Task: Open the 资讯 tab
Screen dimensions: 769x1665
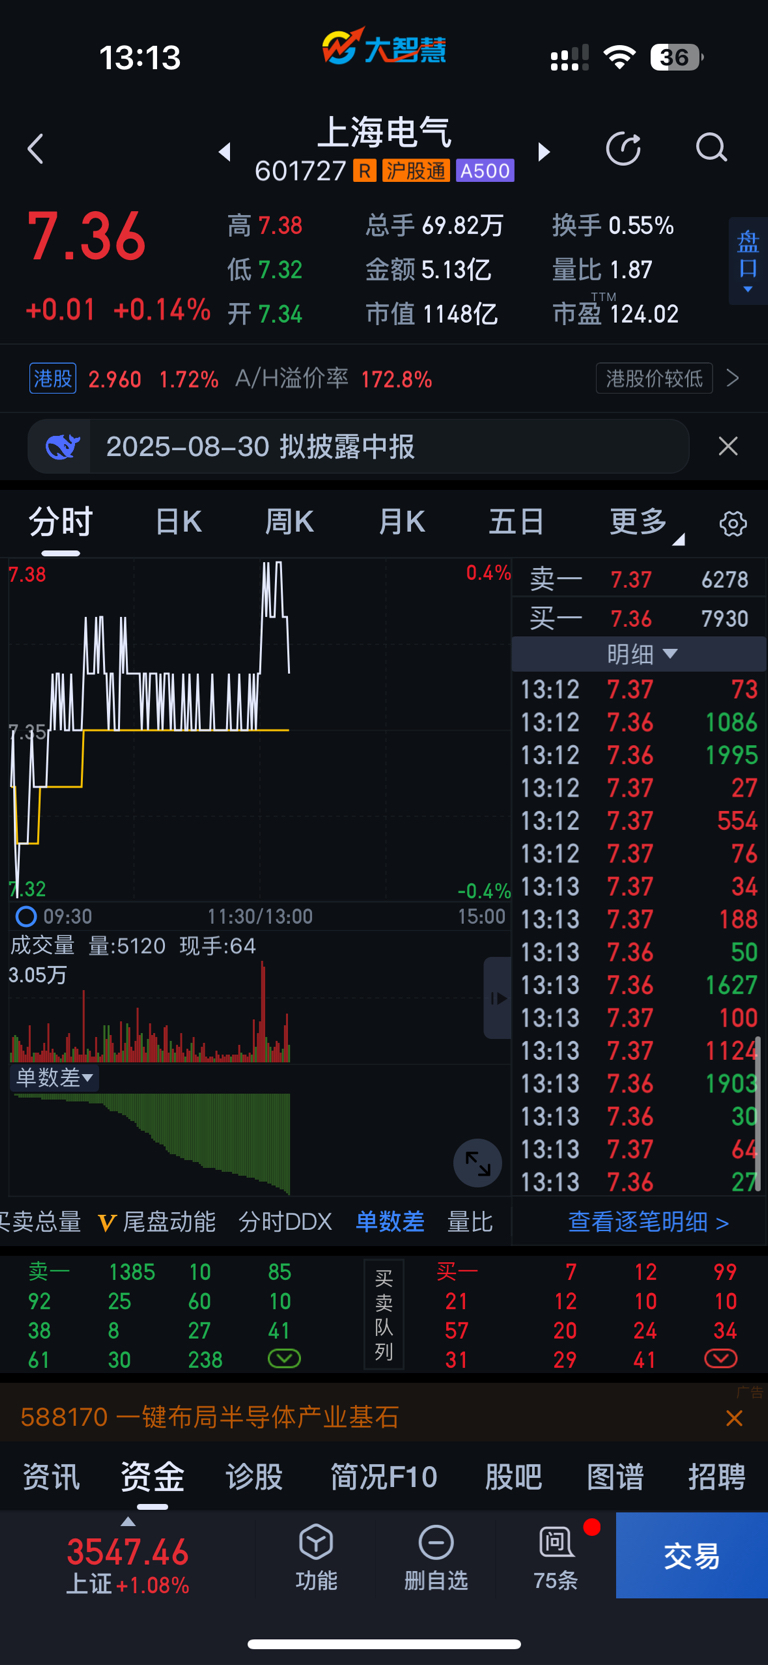Action: pos(51,1477)
